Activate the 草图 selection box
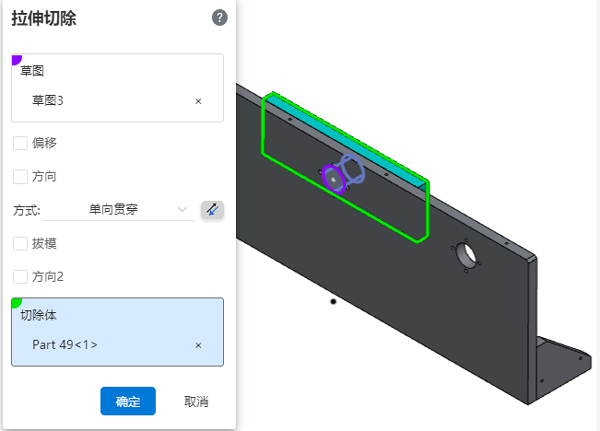 pyautogui.click(x=117, y=88)
